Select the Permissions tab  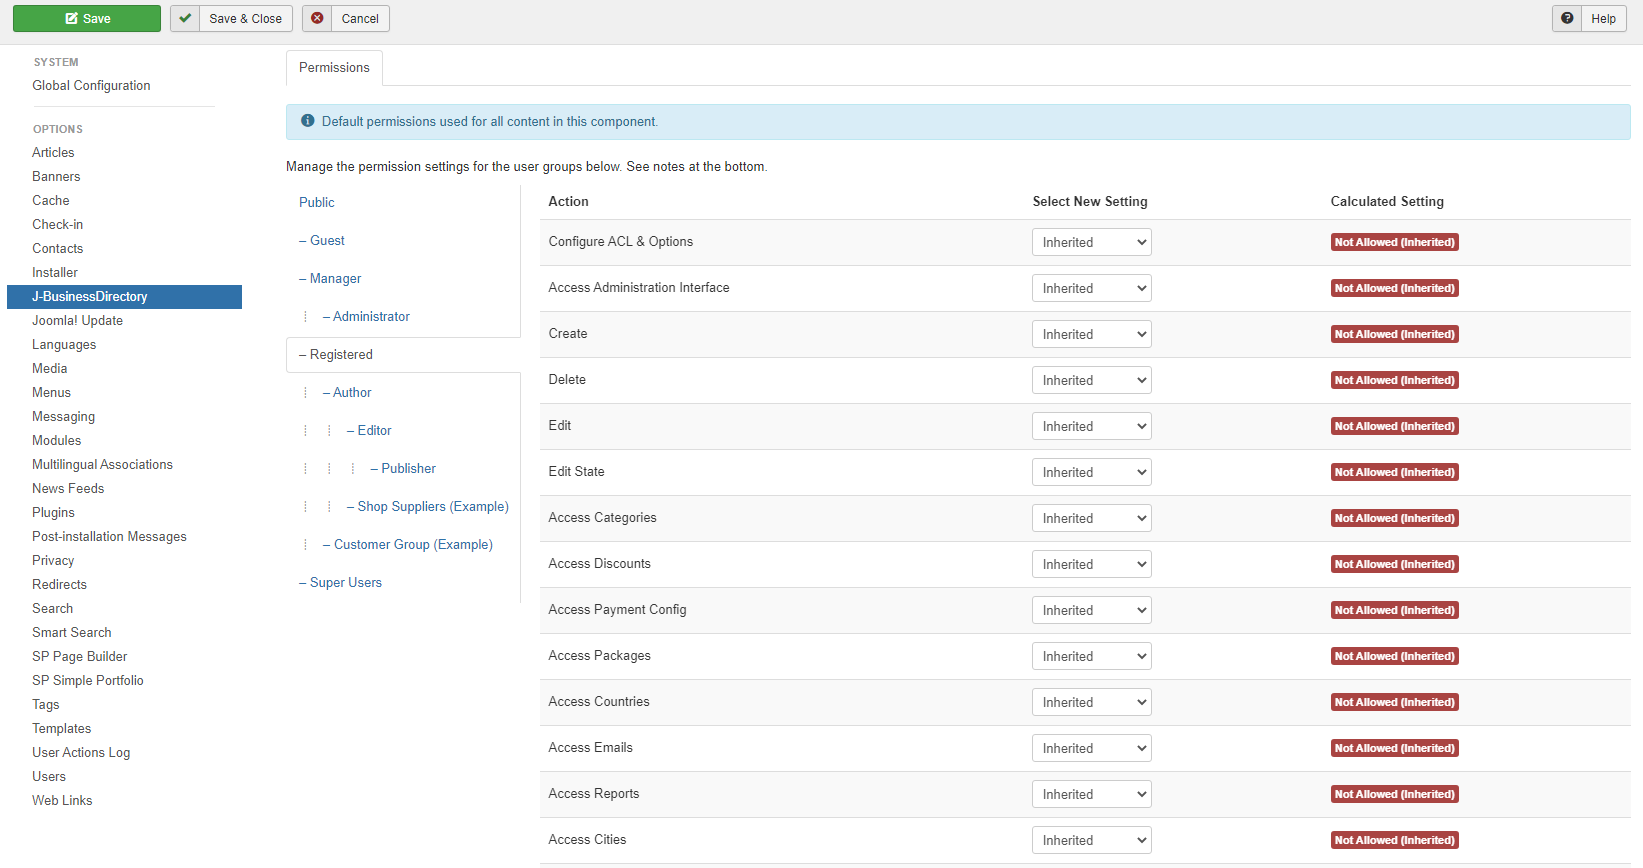[x=334, y=67]
